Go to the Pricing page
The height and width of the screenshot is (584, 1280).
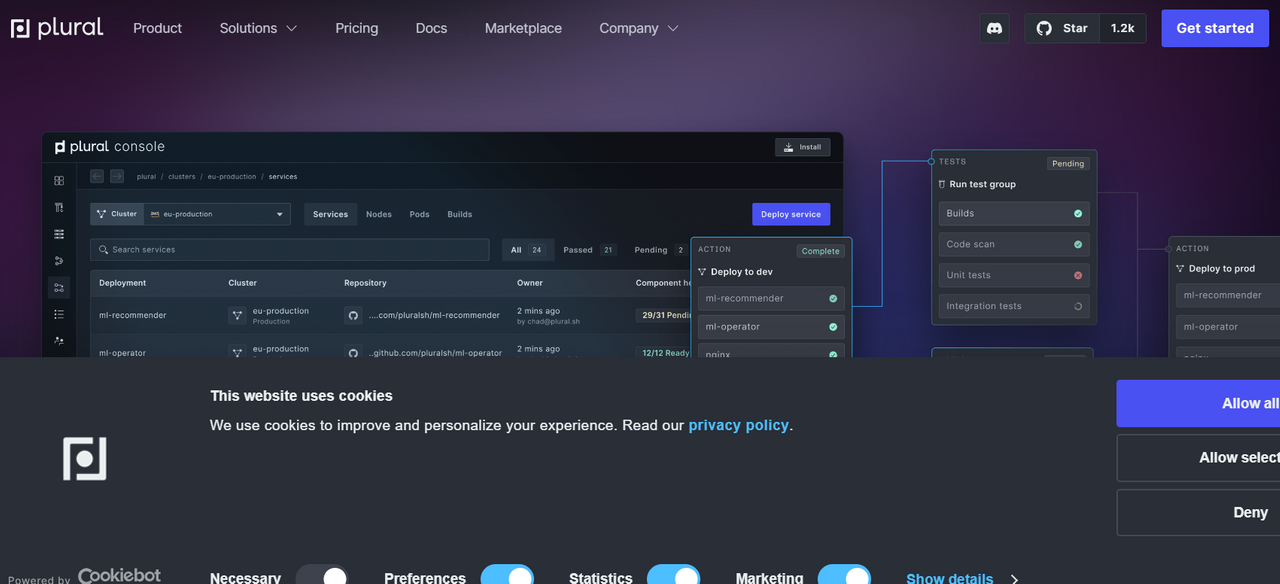click(x=357, y=28)
